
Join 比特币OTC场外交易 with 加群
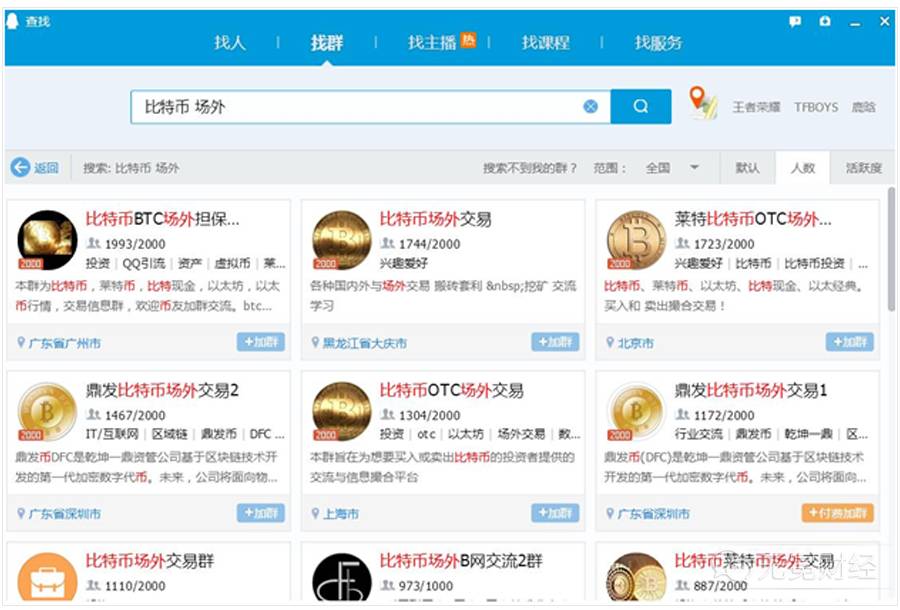(x=555, y=512)
